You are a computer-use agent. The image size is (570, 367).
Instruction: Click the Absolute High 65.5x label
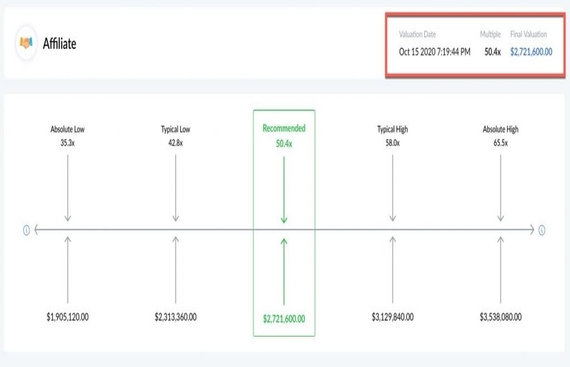tap(501, 136)
